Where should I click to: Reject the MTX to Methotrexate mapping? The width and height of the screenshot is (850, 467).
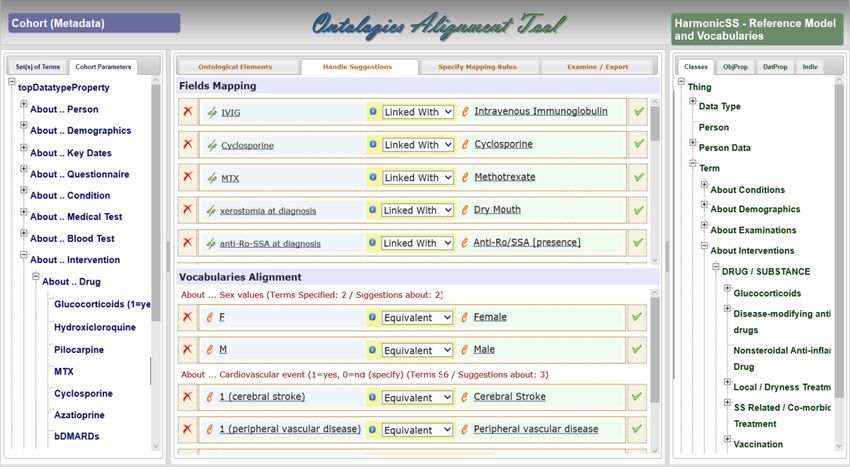pos(188,177)
